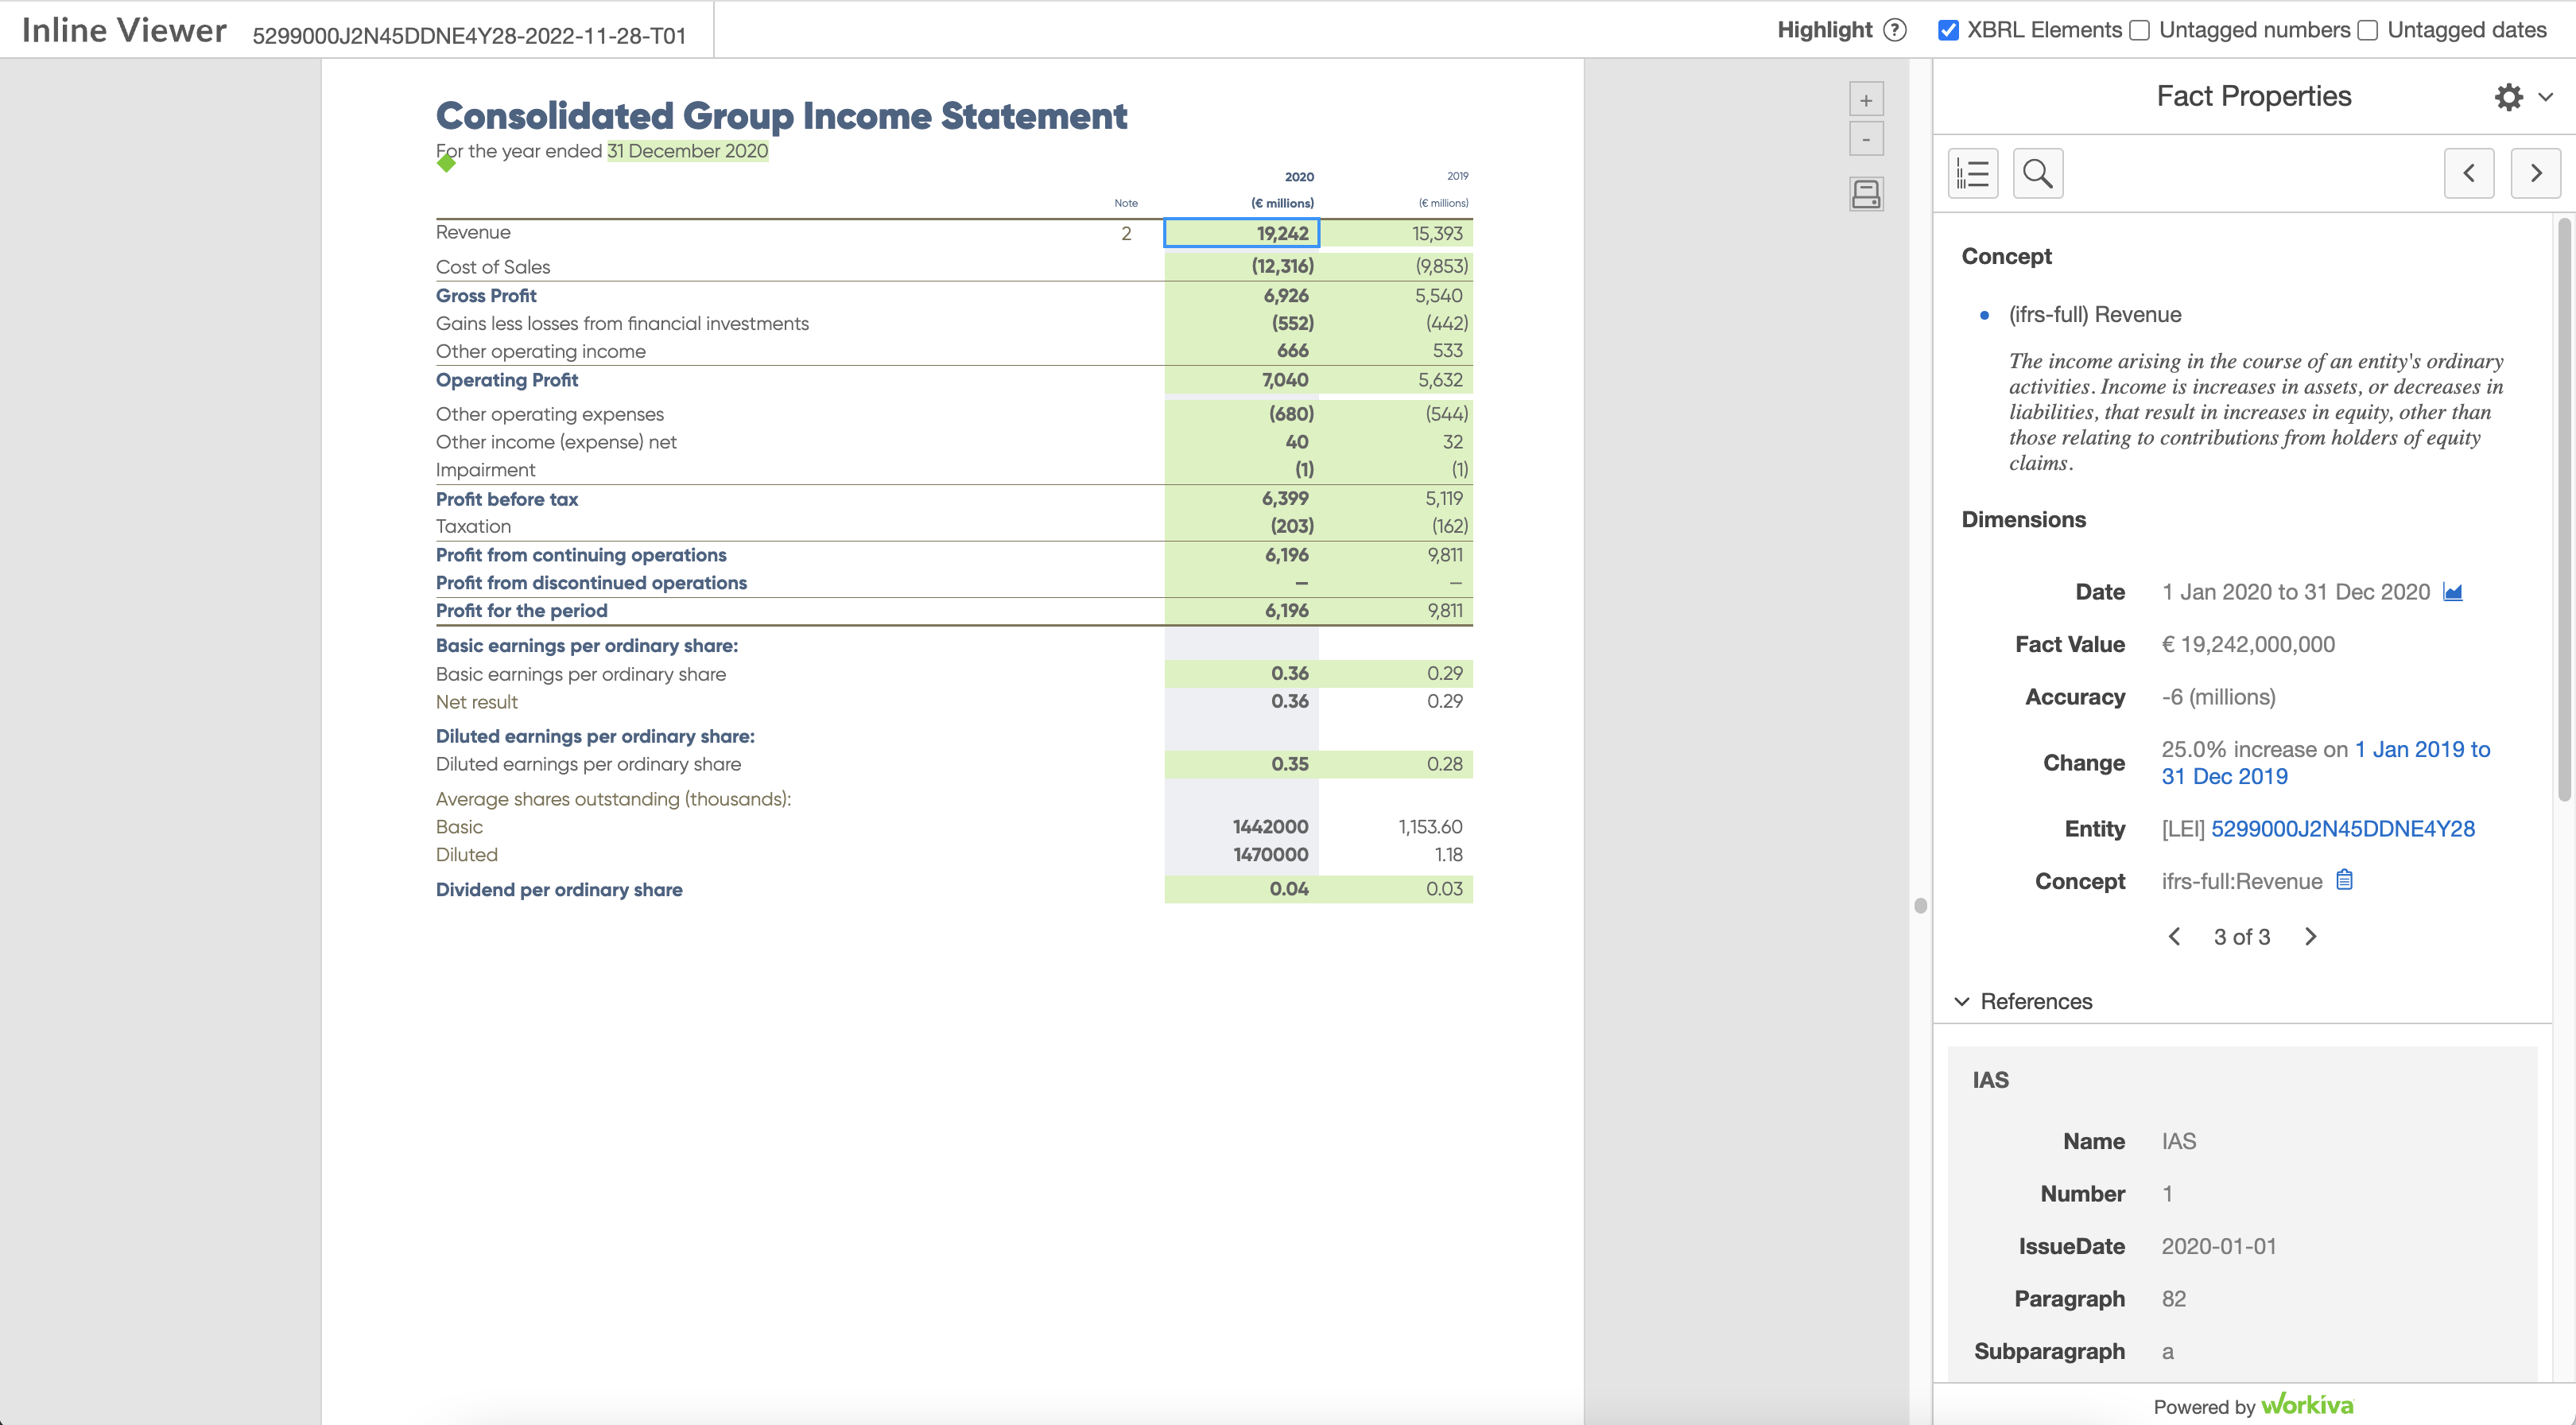Select 2020 Dividend per ordinary share 0.04
This screenshot has width=2576, height=1425.
[1242, 889]
